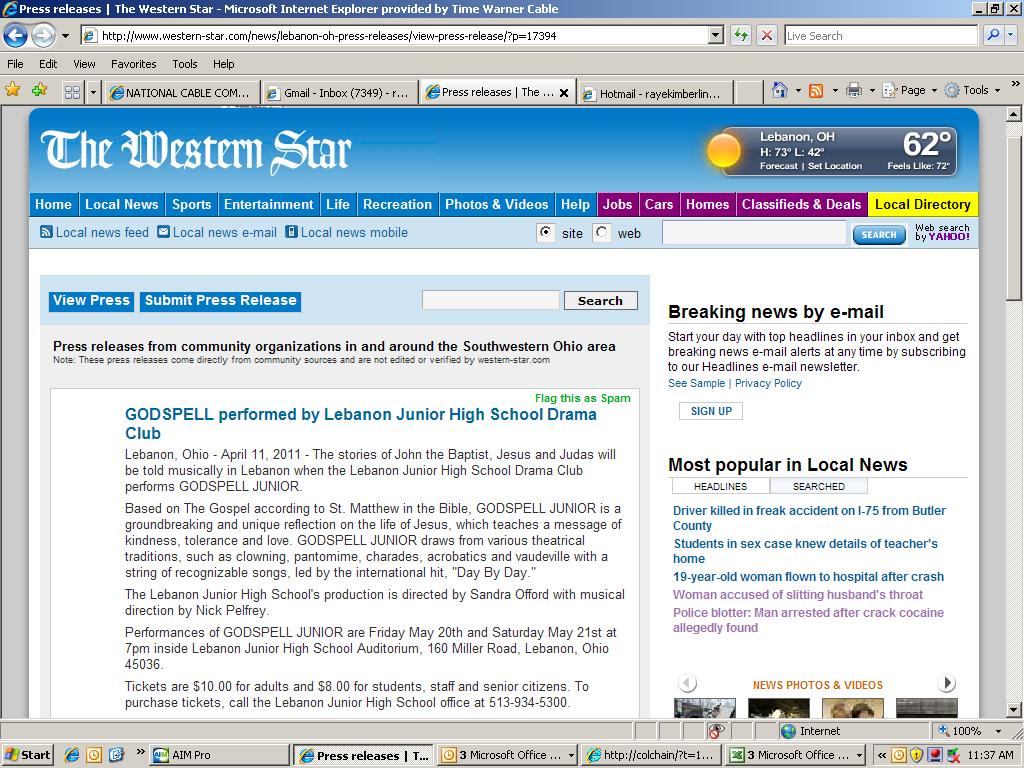This screenshot has height=768, width=1024.
Task: Open the tab list dropdown arrow
Action: 93,93
